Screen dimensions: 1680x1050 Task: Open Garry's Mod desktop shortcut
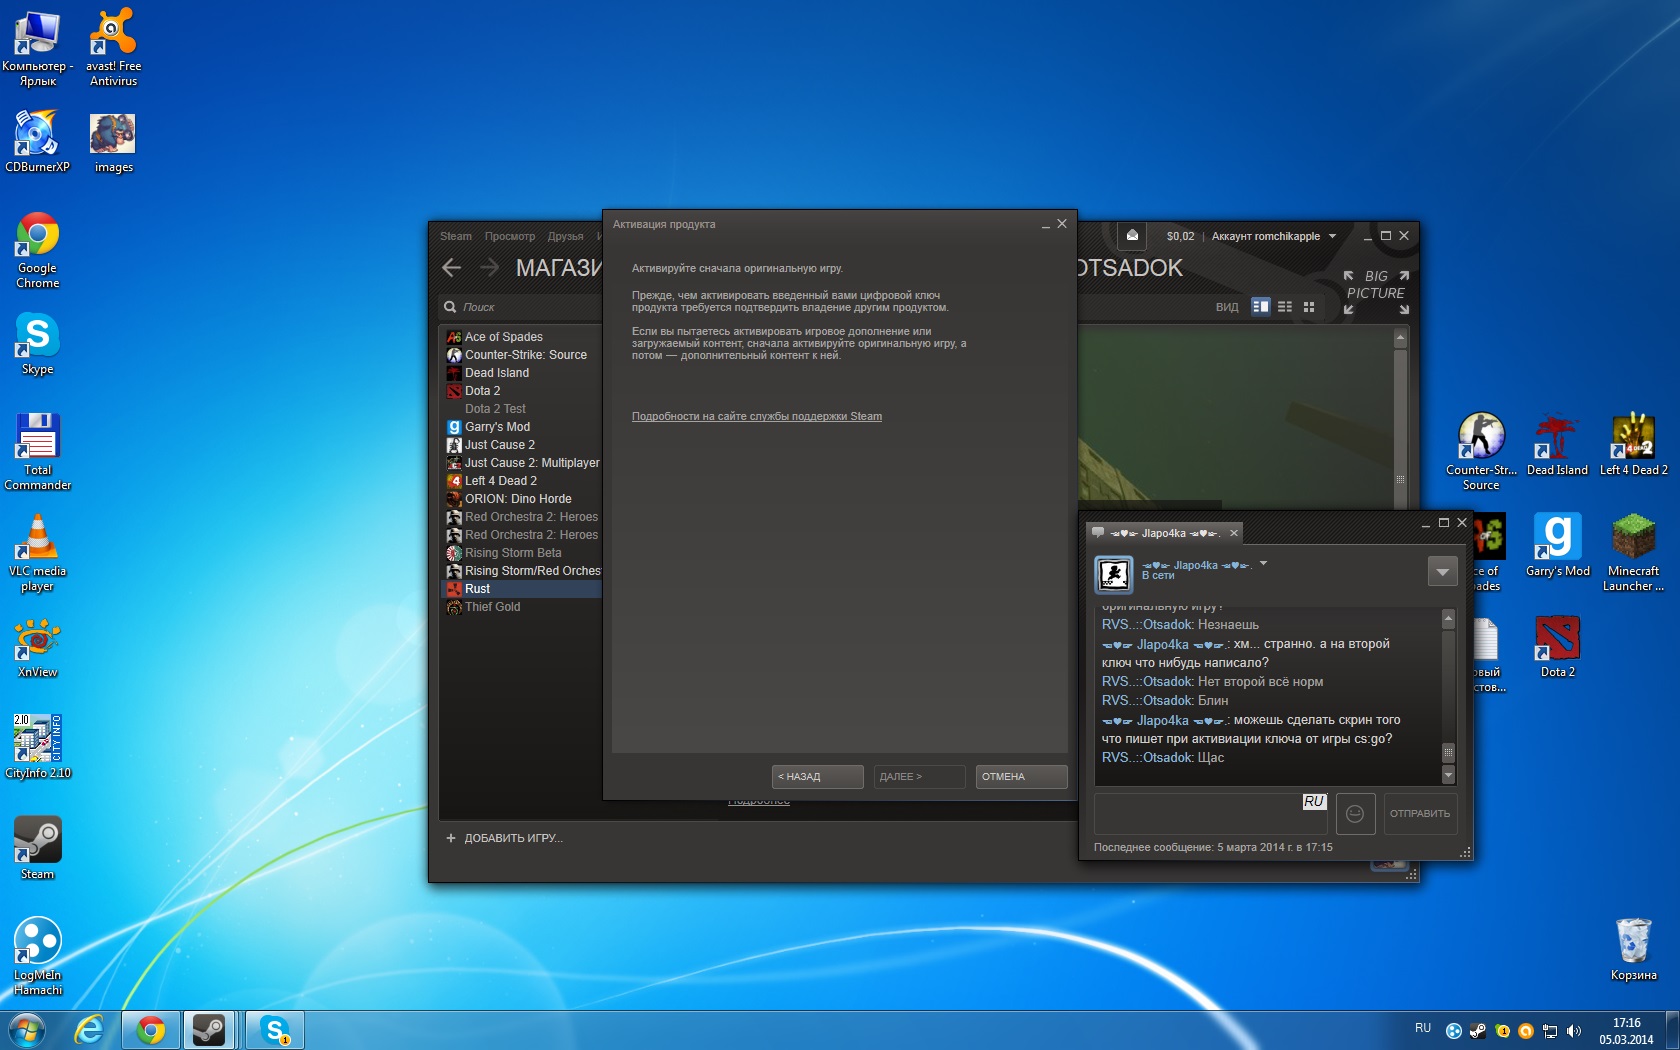pyautogui.click(x=1557, y=545)
